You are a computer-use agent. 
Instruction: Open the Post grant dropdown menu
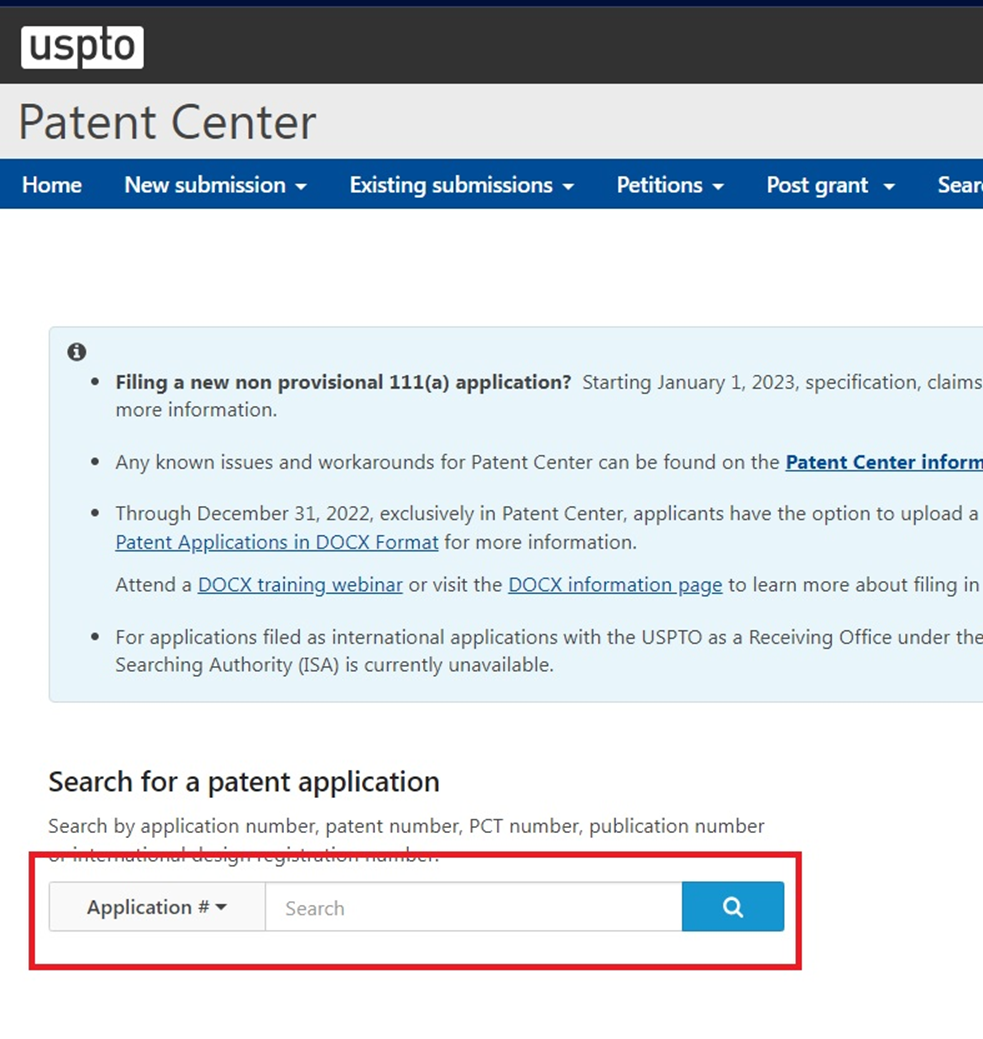pyautogui.click(x=831, y=185)
